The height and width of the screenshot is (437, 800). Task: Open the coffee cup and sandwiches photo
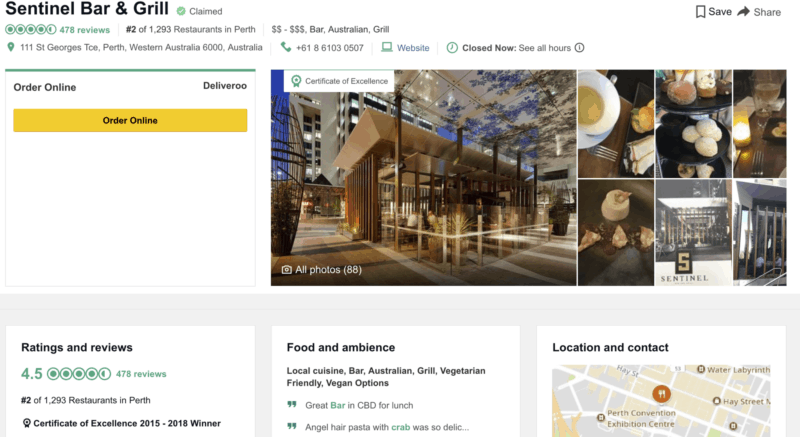(616, 124)
